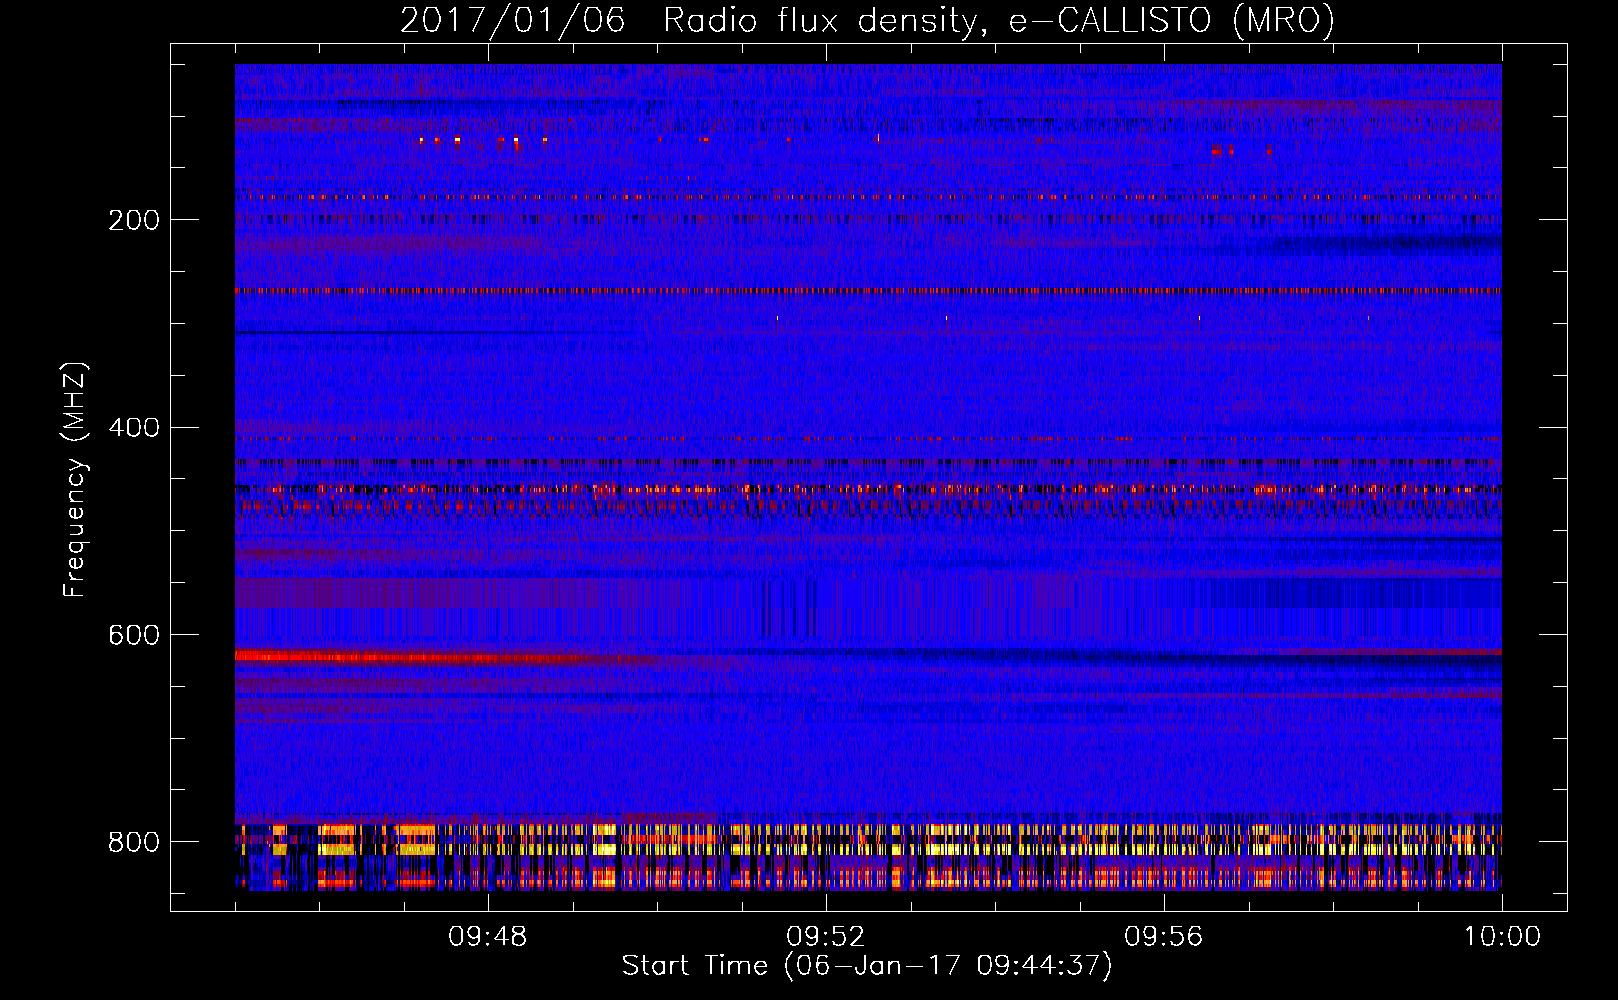
Task: Click the 09:52 time tick label
Action: pyautogui.click(x=826, y=937)
